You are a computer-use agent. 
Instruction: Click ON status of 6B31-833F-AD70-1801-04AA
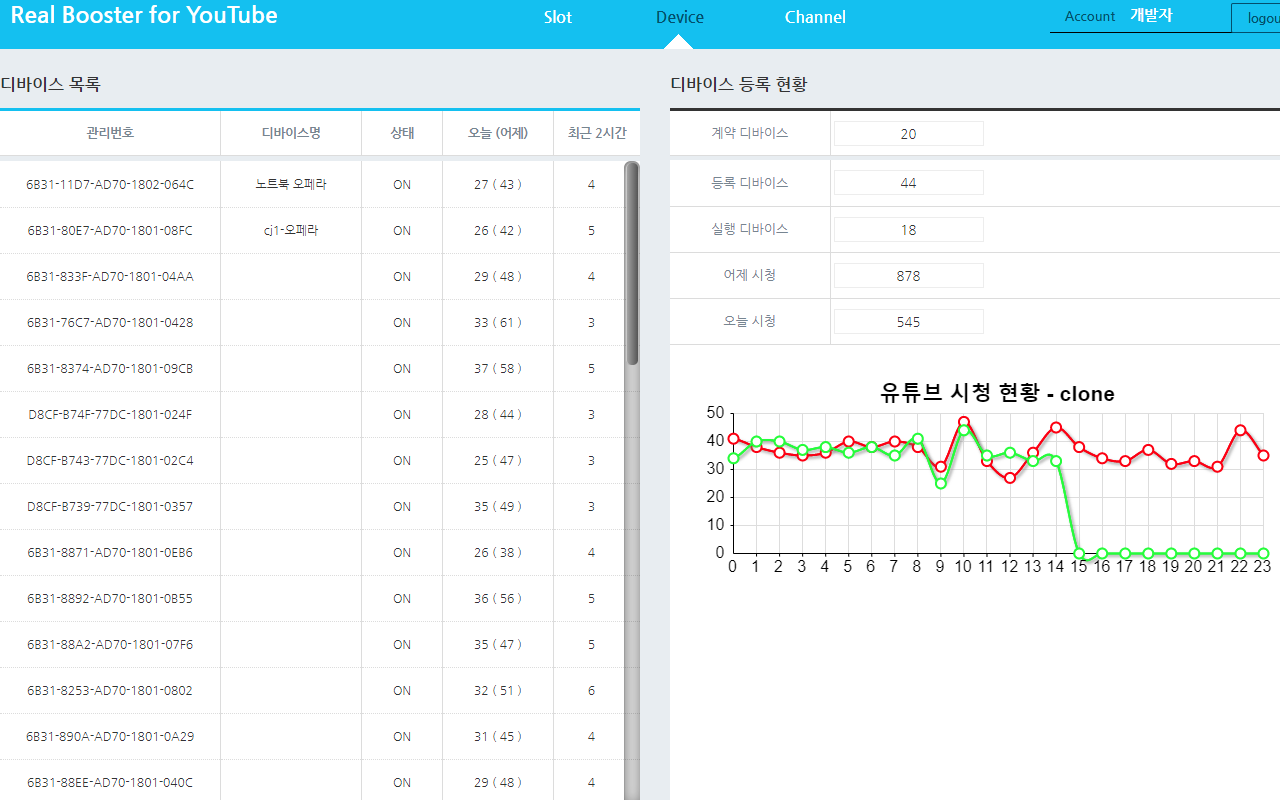tap(402, 277)
